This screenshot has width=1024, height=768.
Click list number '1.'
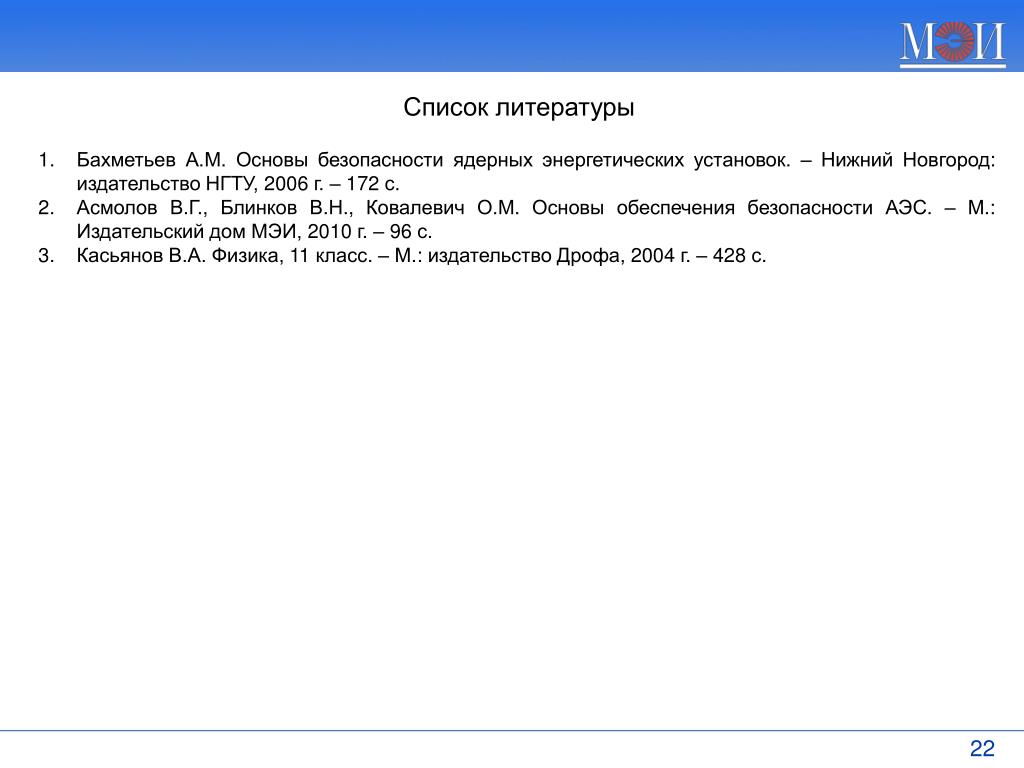click(46, 160)
